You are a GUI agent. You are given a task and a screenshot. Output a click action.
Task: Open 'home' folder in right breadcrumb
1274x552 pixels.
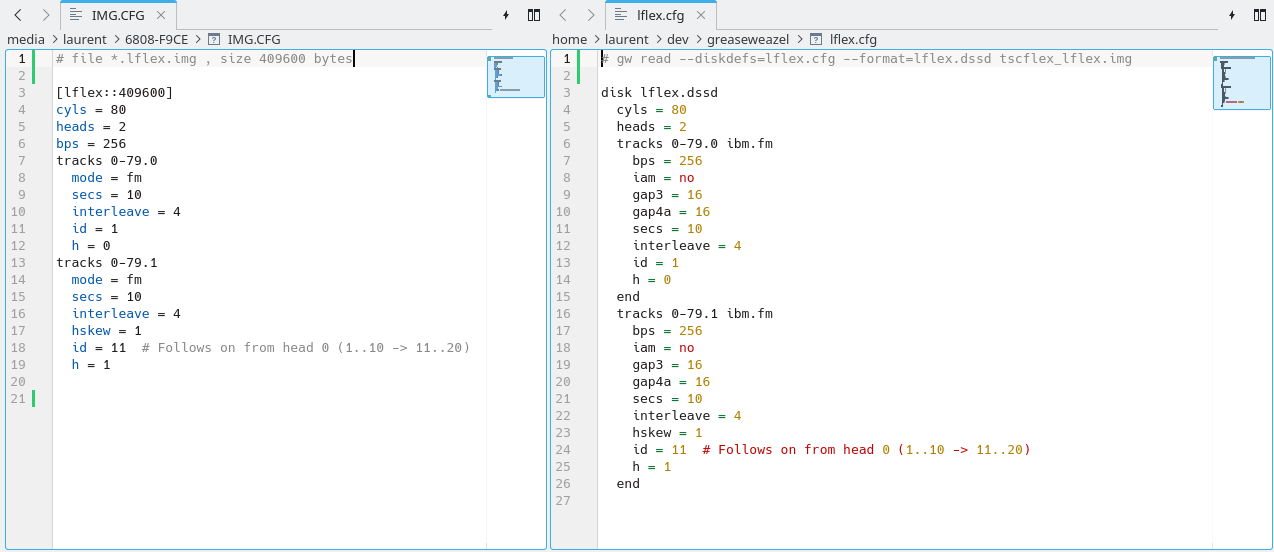coord(570,39)
